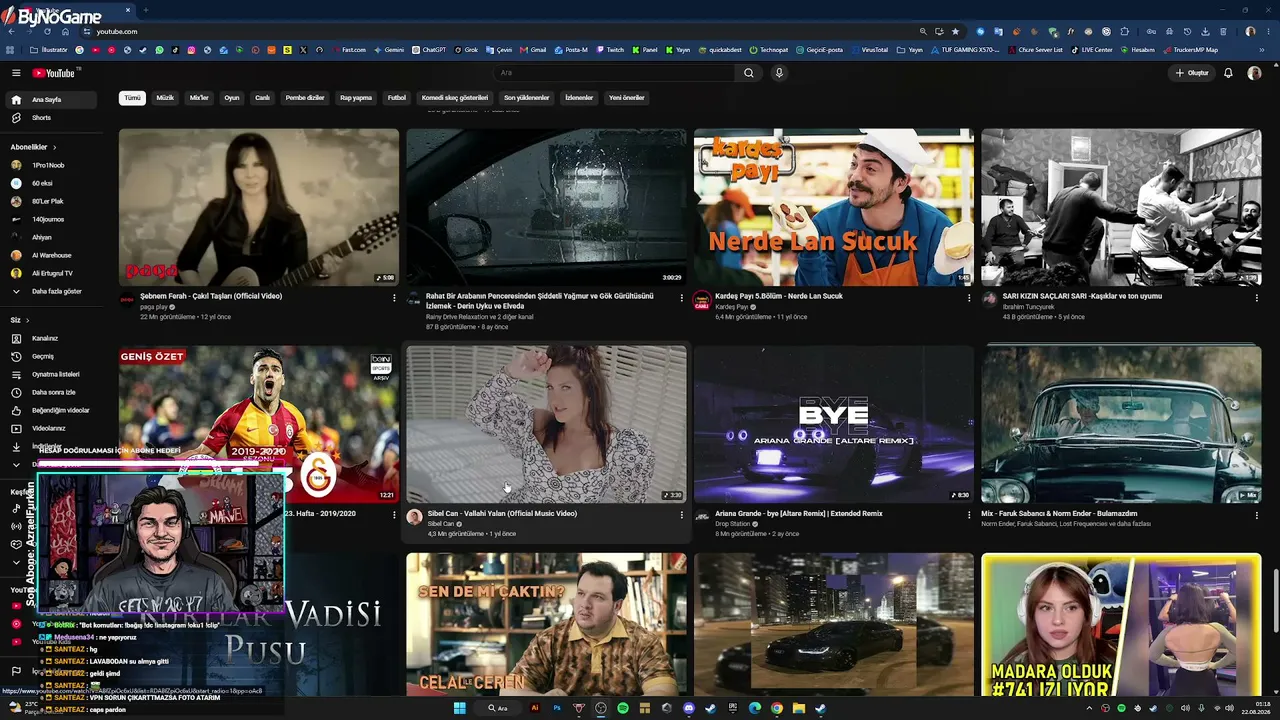Open Oynatma listeleri playlists
The height and width of the screenshot is (720, 1280).
pos(53,374)
